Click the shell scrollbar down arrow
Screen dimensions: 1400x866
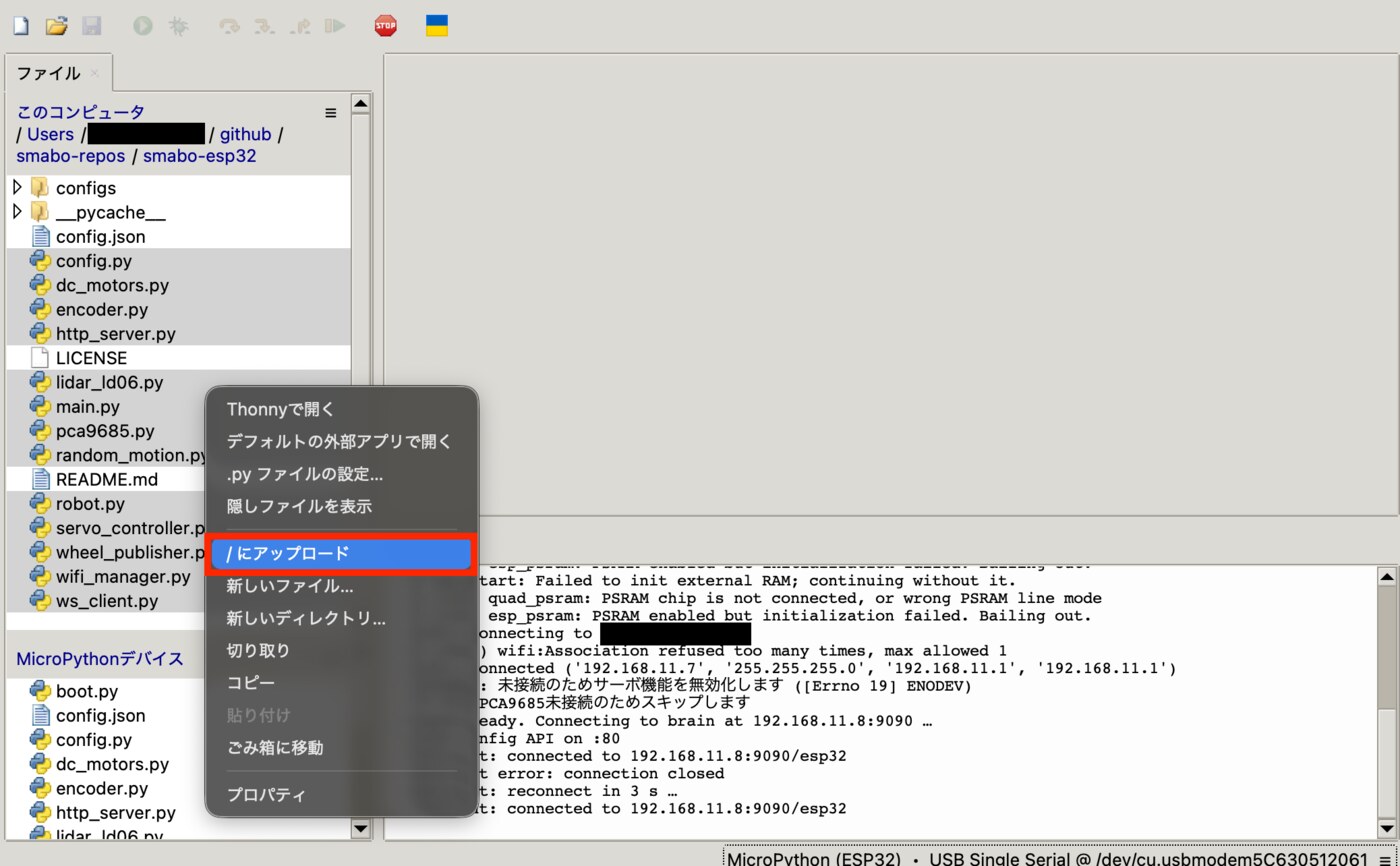[1387, 829]
